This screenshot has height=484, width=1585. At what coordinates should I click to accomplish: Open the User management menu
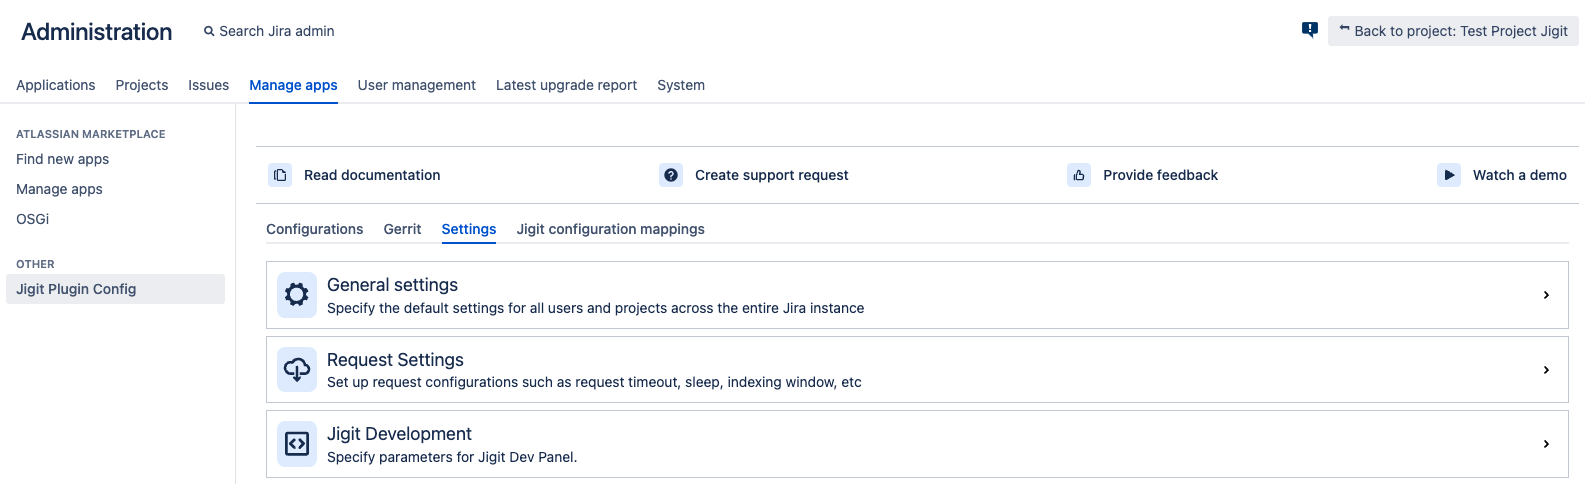pos(416,85)
